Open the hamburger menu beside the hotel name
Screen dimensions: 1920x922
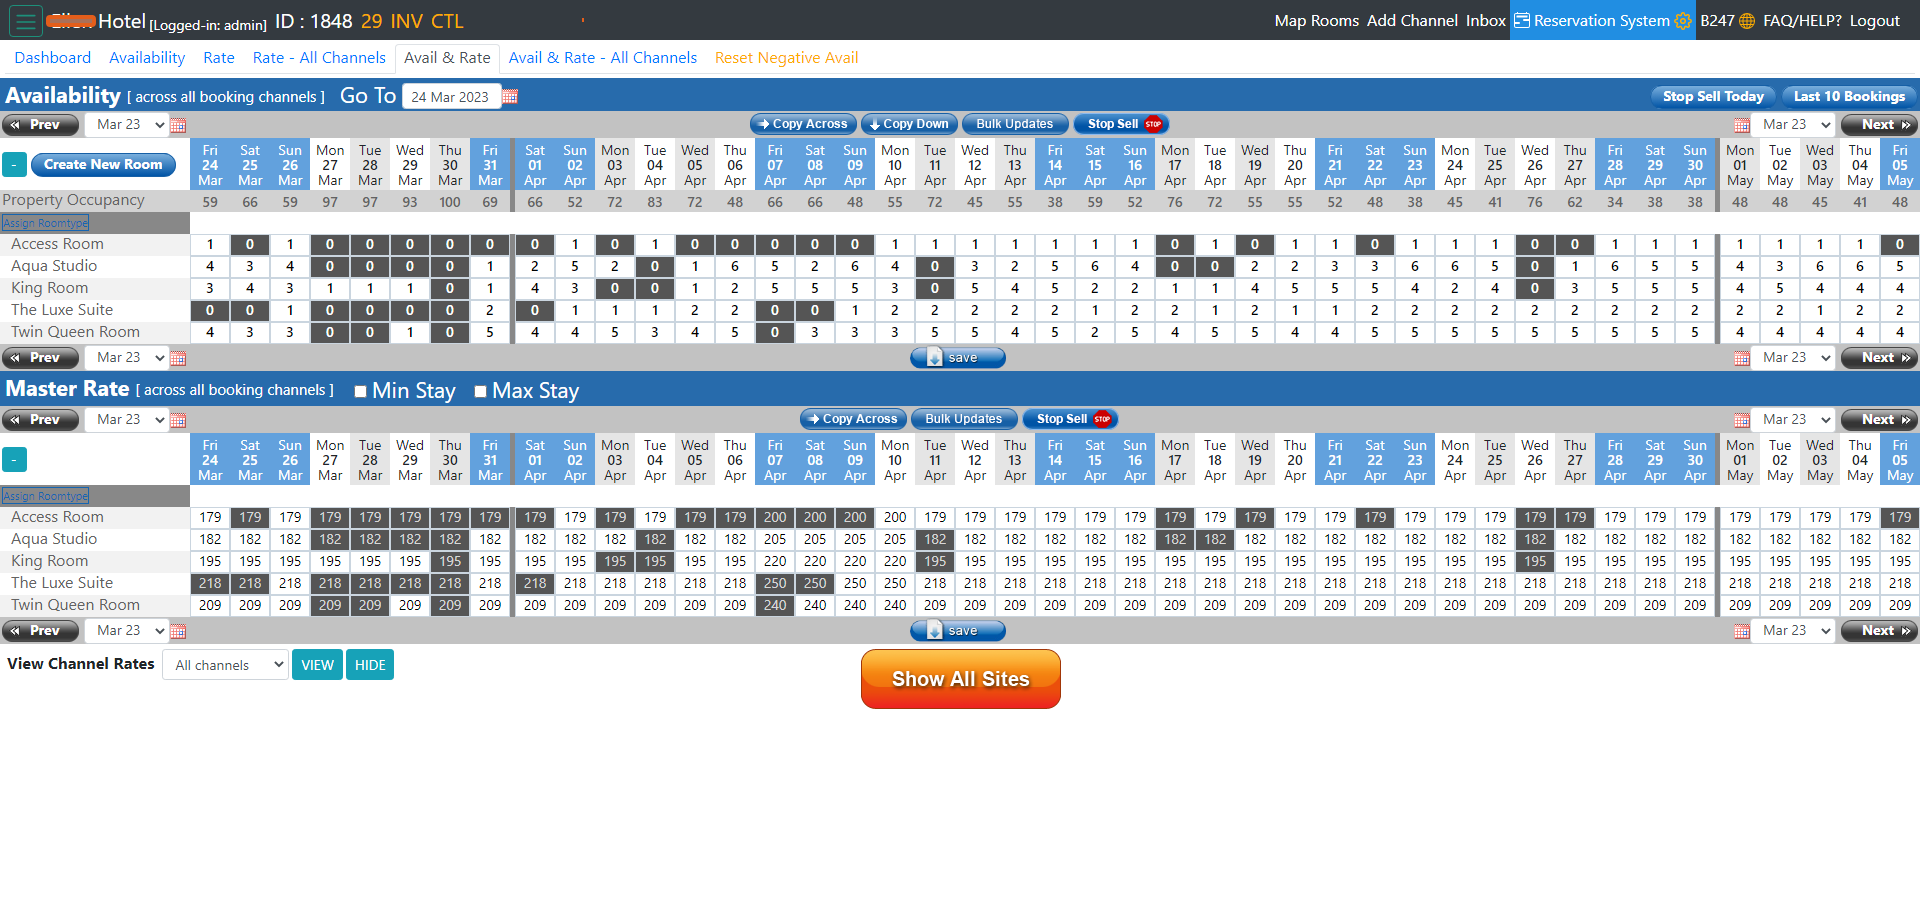pos(25,20)
